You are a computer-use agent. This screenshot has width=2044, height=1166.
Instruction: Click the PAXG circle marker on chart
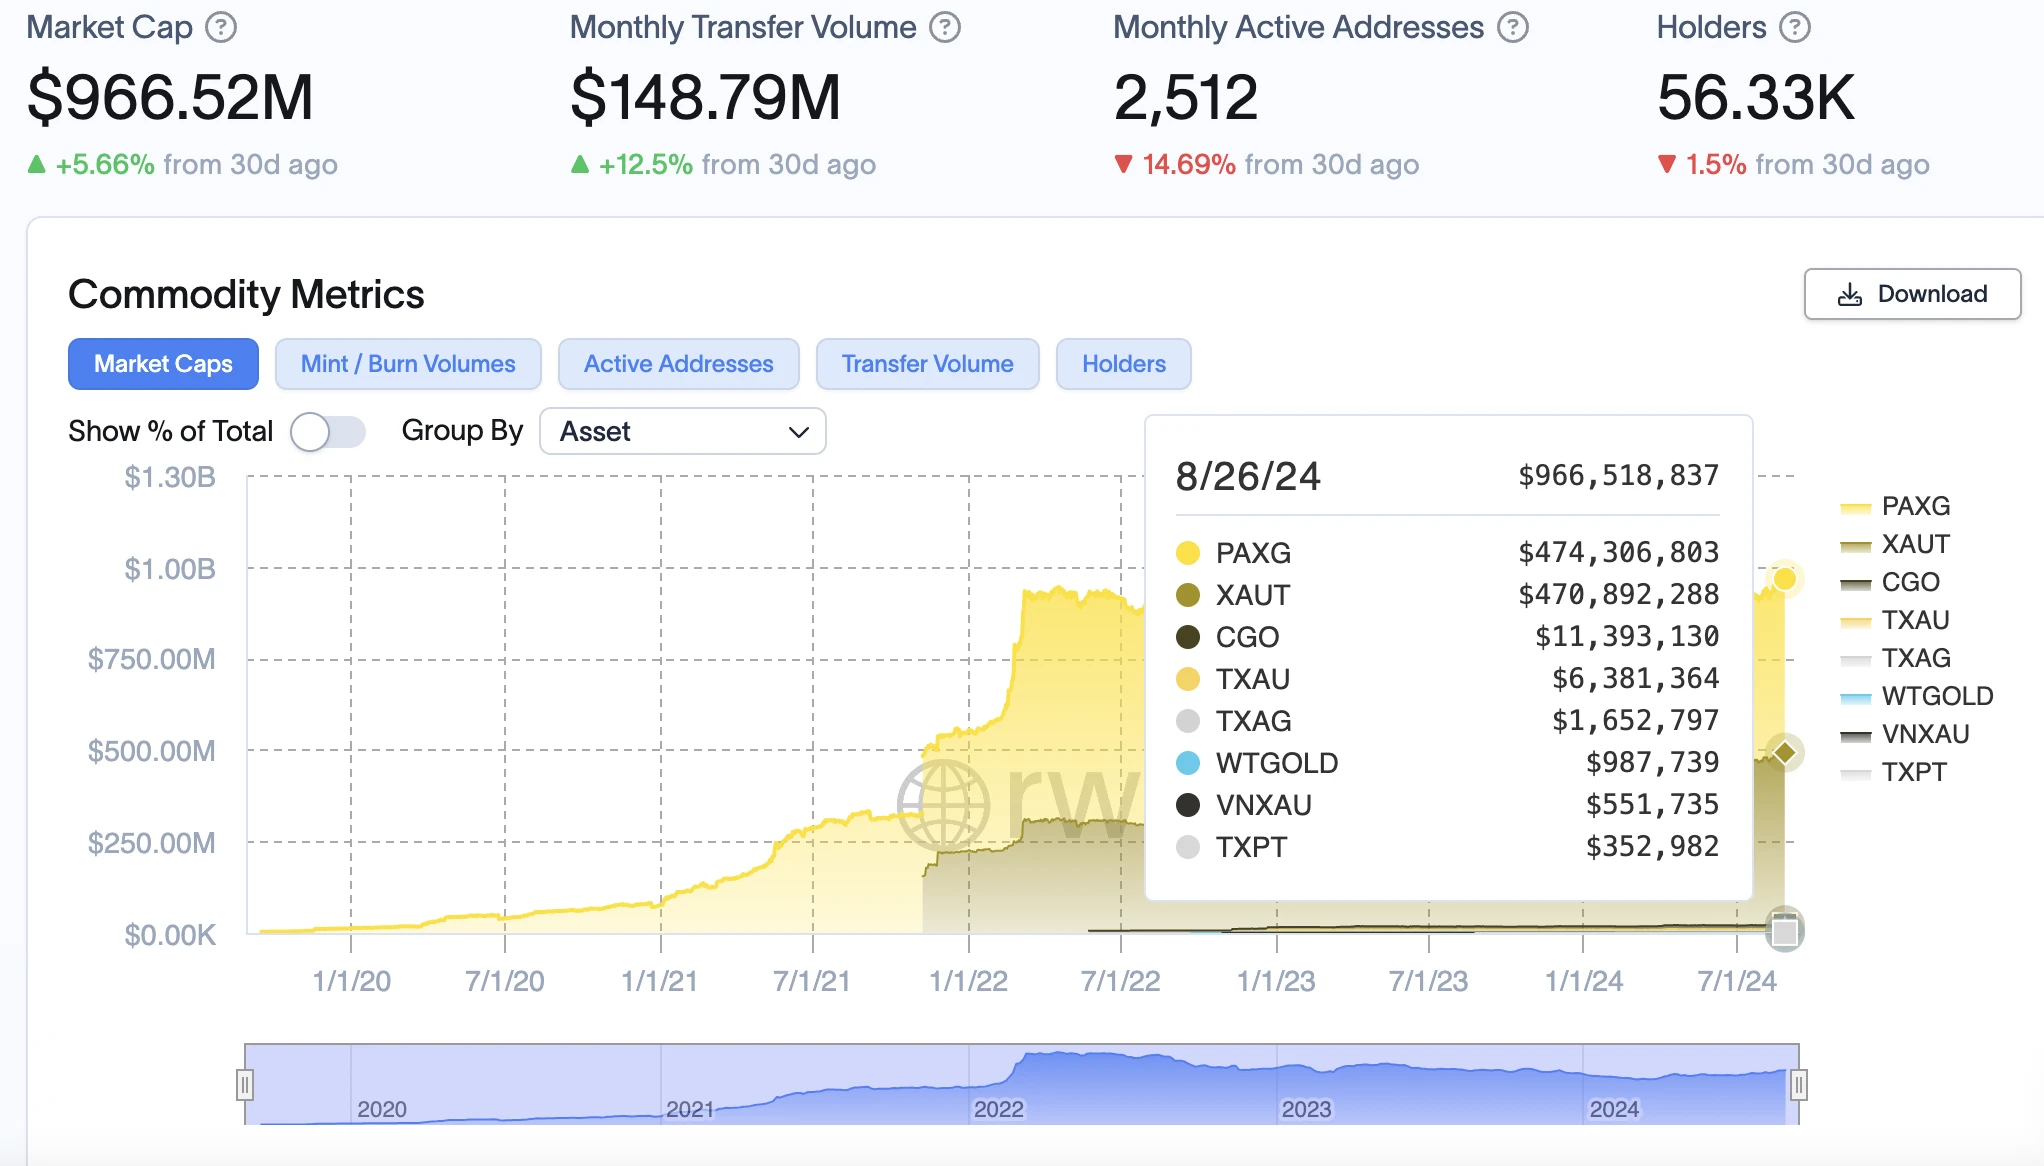(x=1784, y=579)
